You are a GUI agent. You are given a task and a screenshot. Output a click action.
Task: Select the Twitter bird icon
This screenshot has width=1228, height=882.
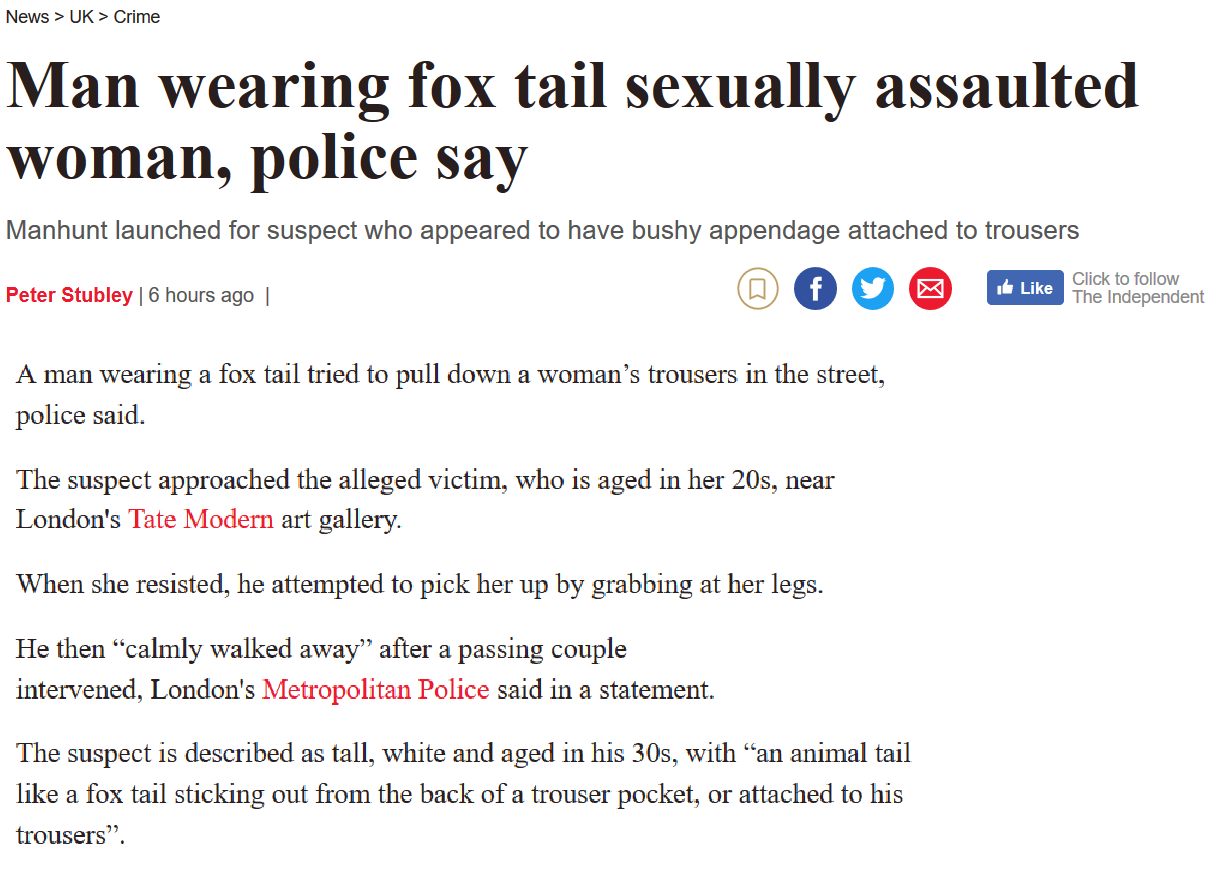pos(873,288)
